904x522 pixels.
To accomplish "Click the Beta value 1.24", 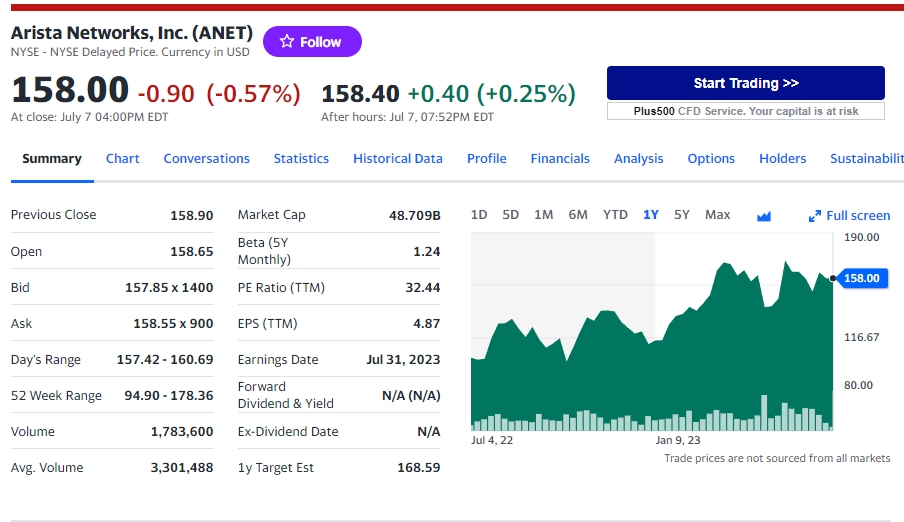I will pyautogui.click(x=427, y=251).
